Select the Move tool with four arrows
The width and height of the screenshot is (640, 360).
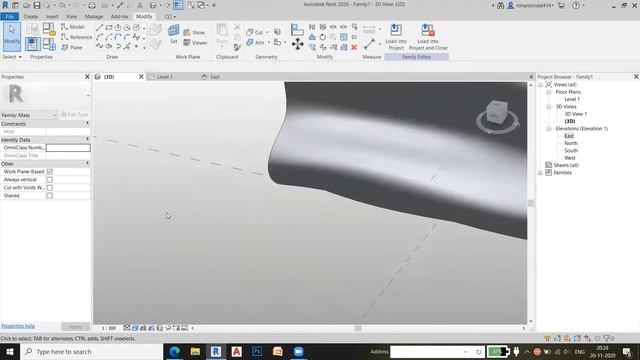298,44
